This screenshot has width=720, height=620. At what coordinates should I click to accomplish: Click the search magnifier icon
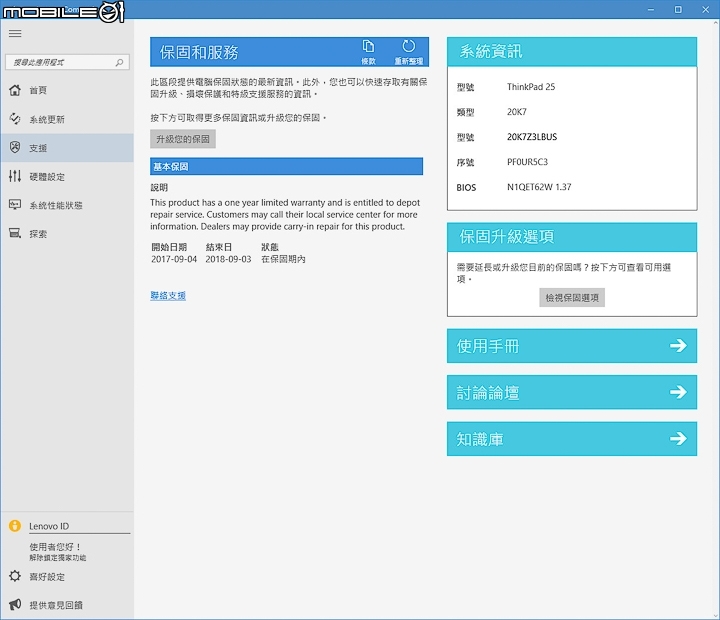click(x=119, y=62)
